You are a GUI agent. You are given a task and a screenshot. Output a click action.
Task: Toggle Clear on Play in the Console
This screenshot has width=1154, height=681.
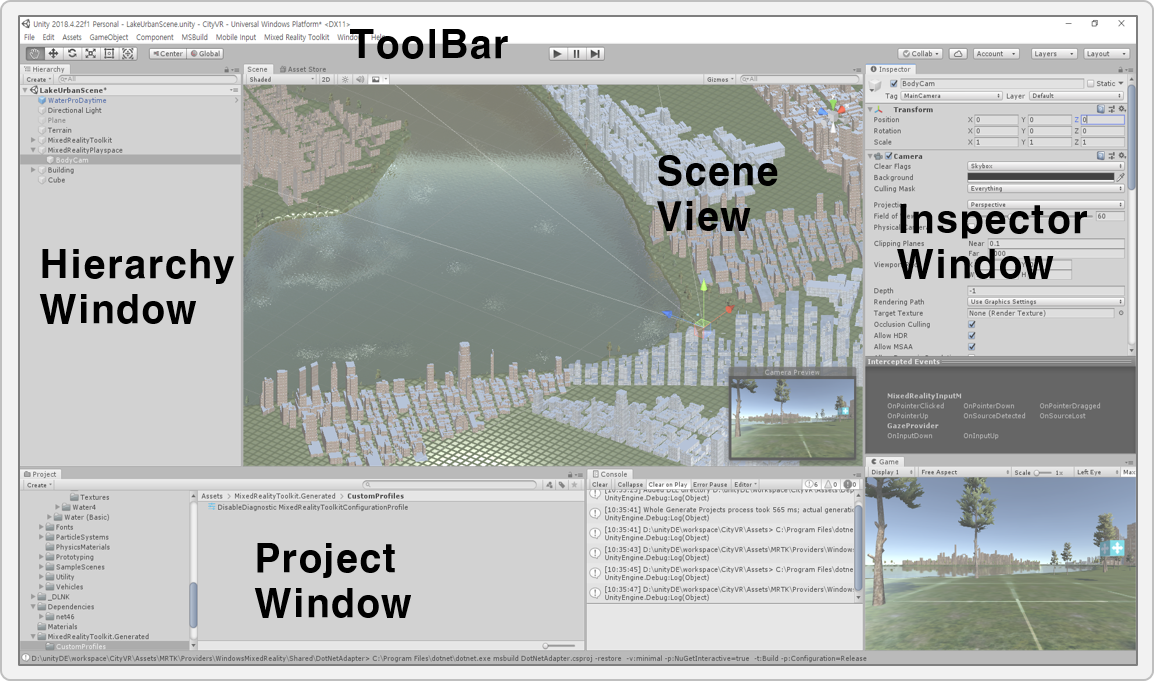[668, 484]
